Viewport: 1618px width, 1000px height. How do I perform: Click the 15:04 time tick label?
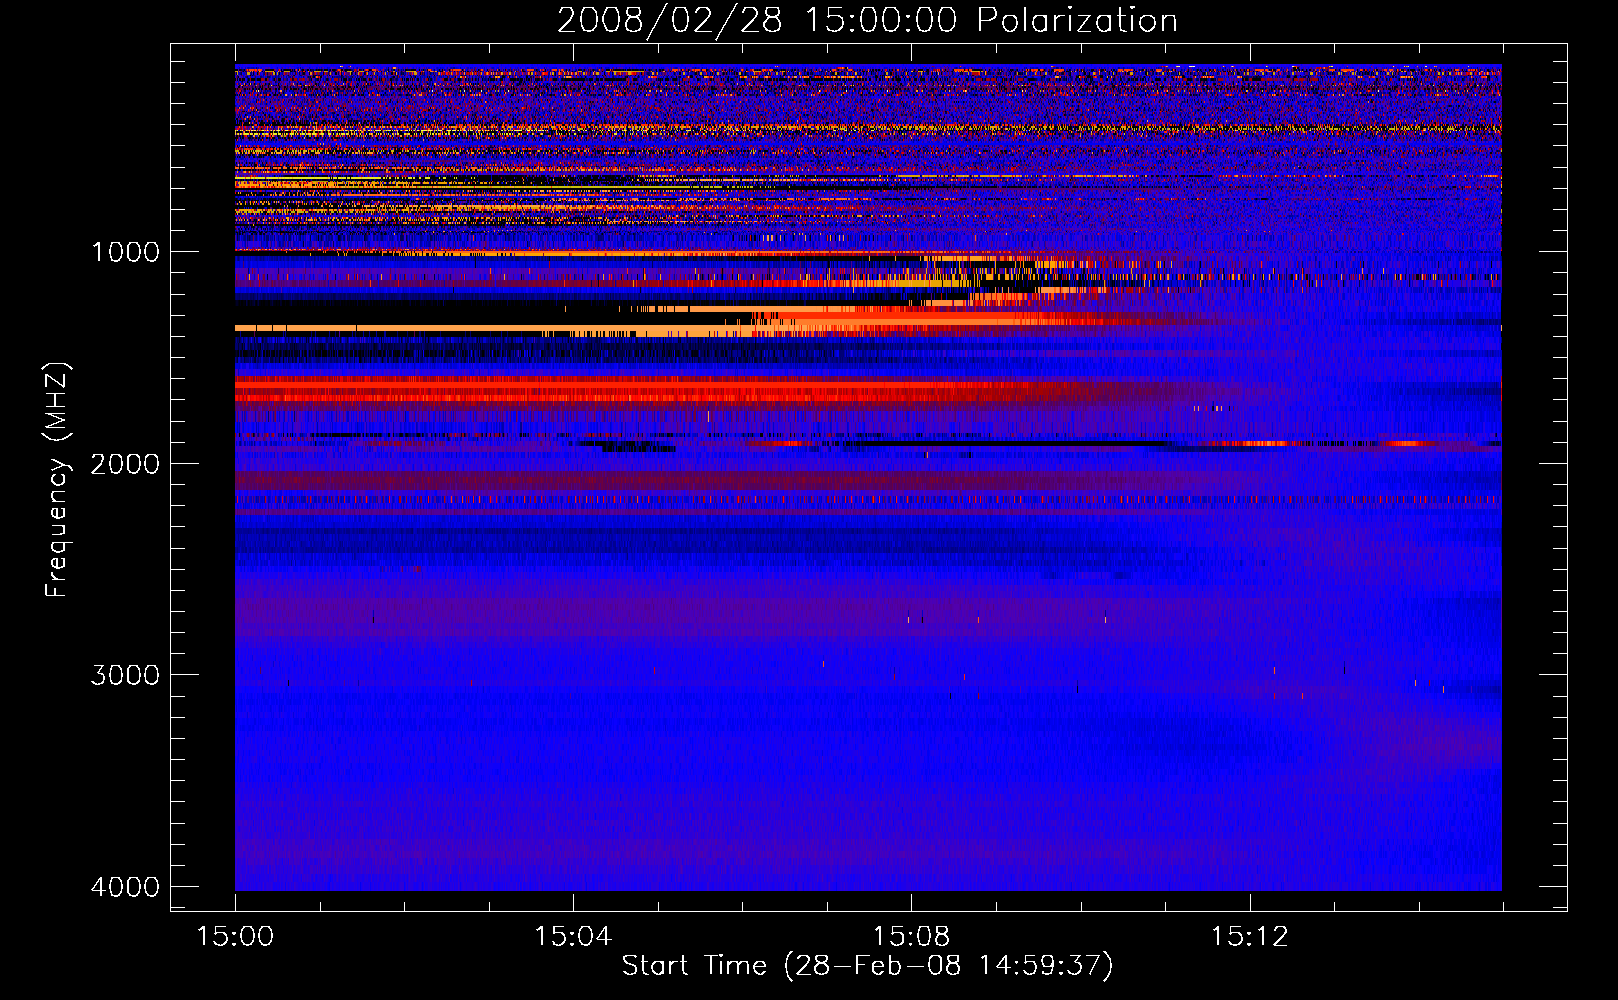pos(573,937)
